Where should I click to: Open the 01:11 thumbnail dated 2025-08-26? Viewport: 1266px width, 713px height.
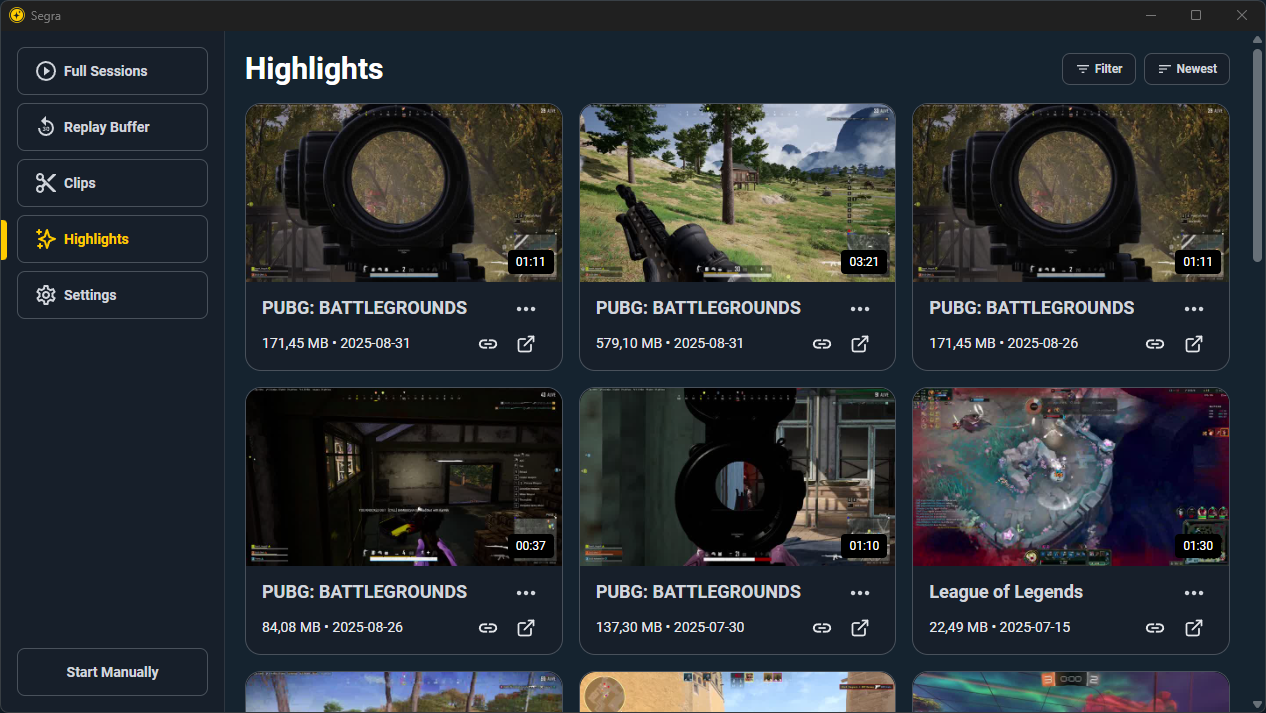tap(1071, 193)
